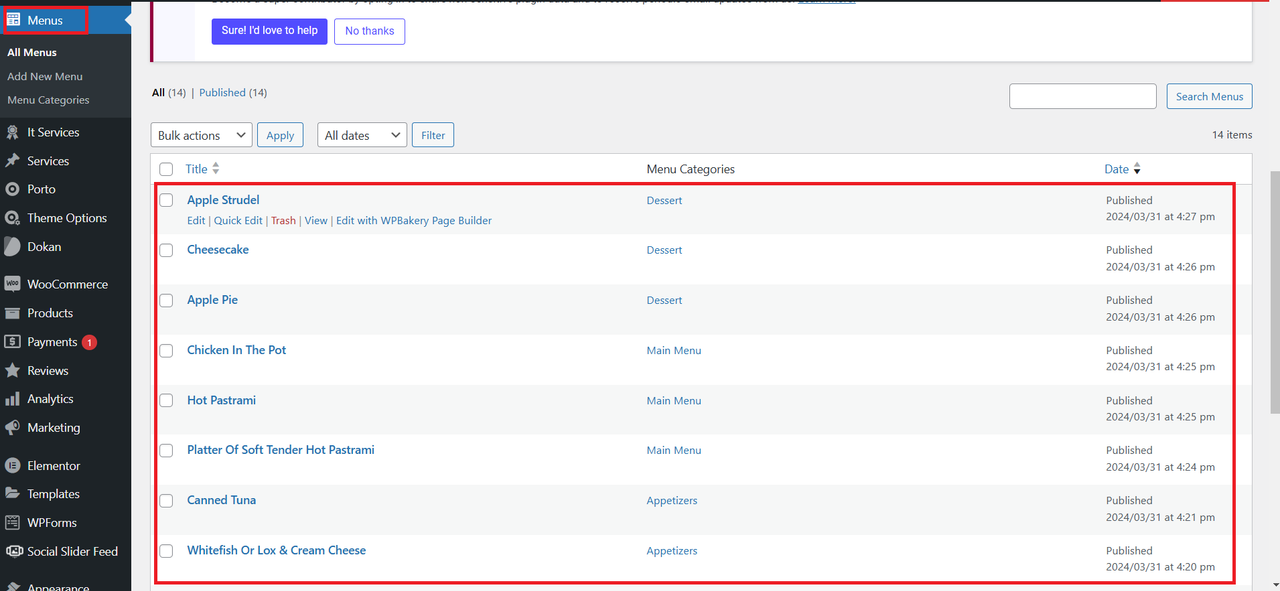Click Edit with WPBakery Page Builder link
The width and height of the screenshot is (1280, 591).
[414, 220]
